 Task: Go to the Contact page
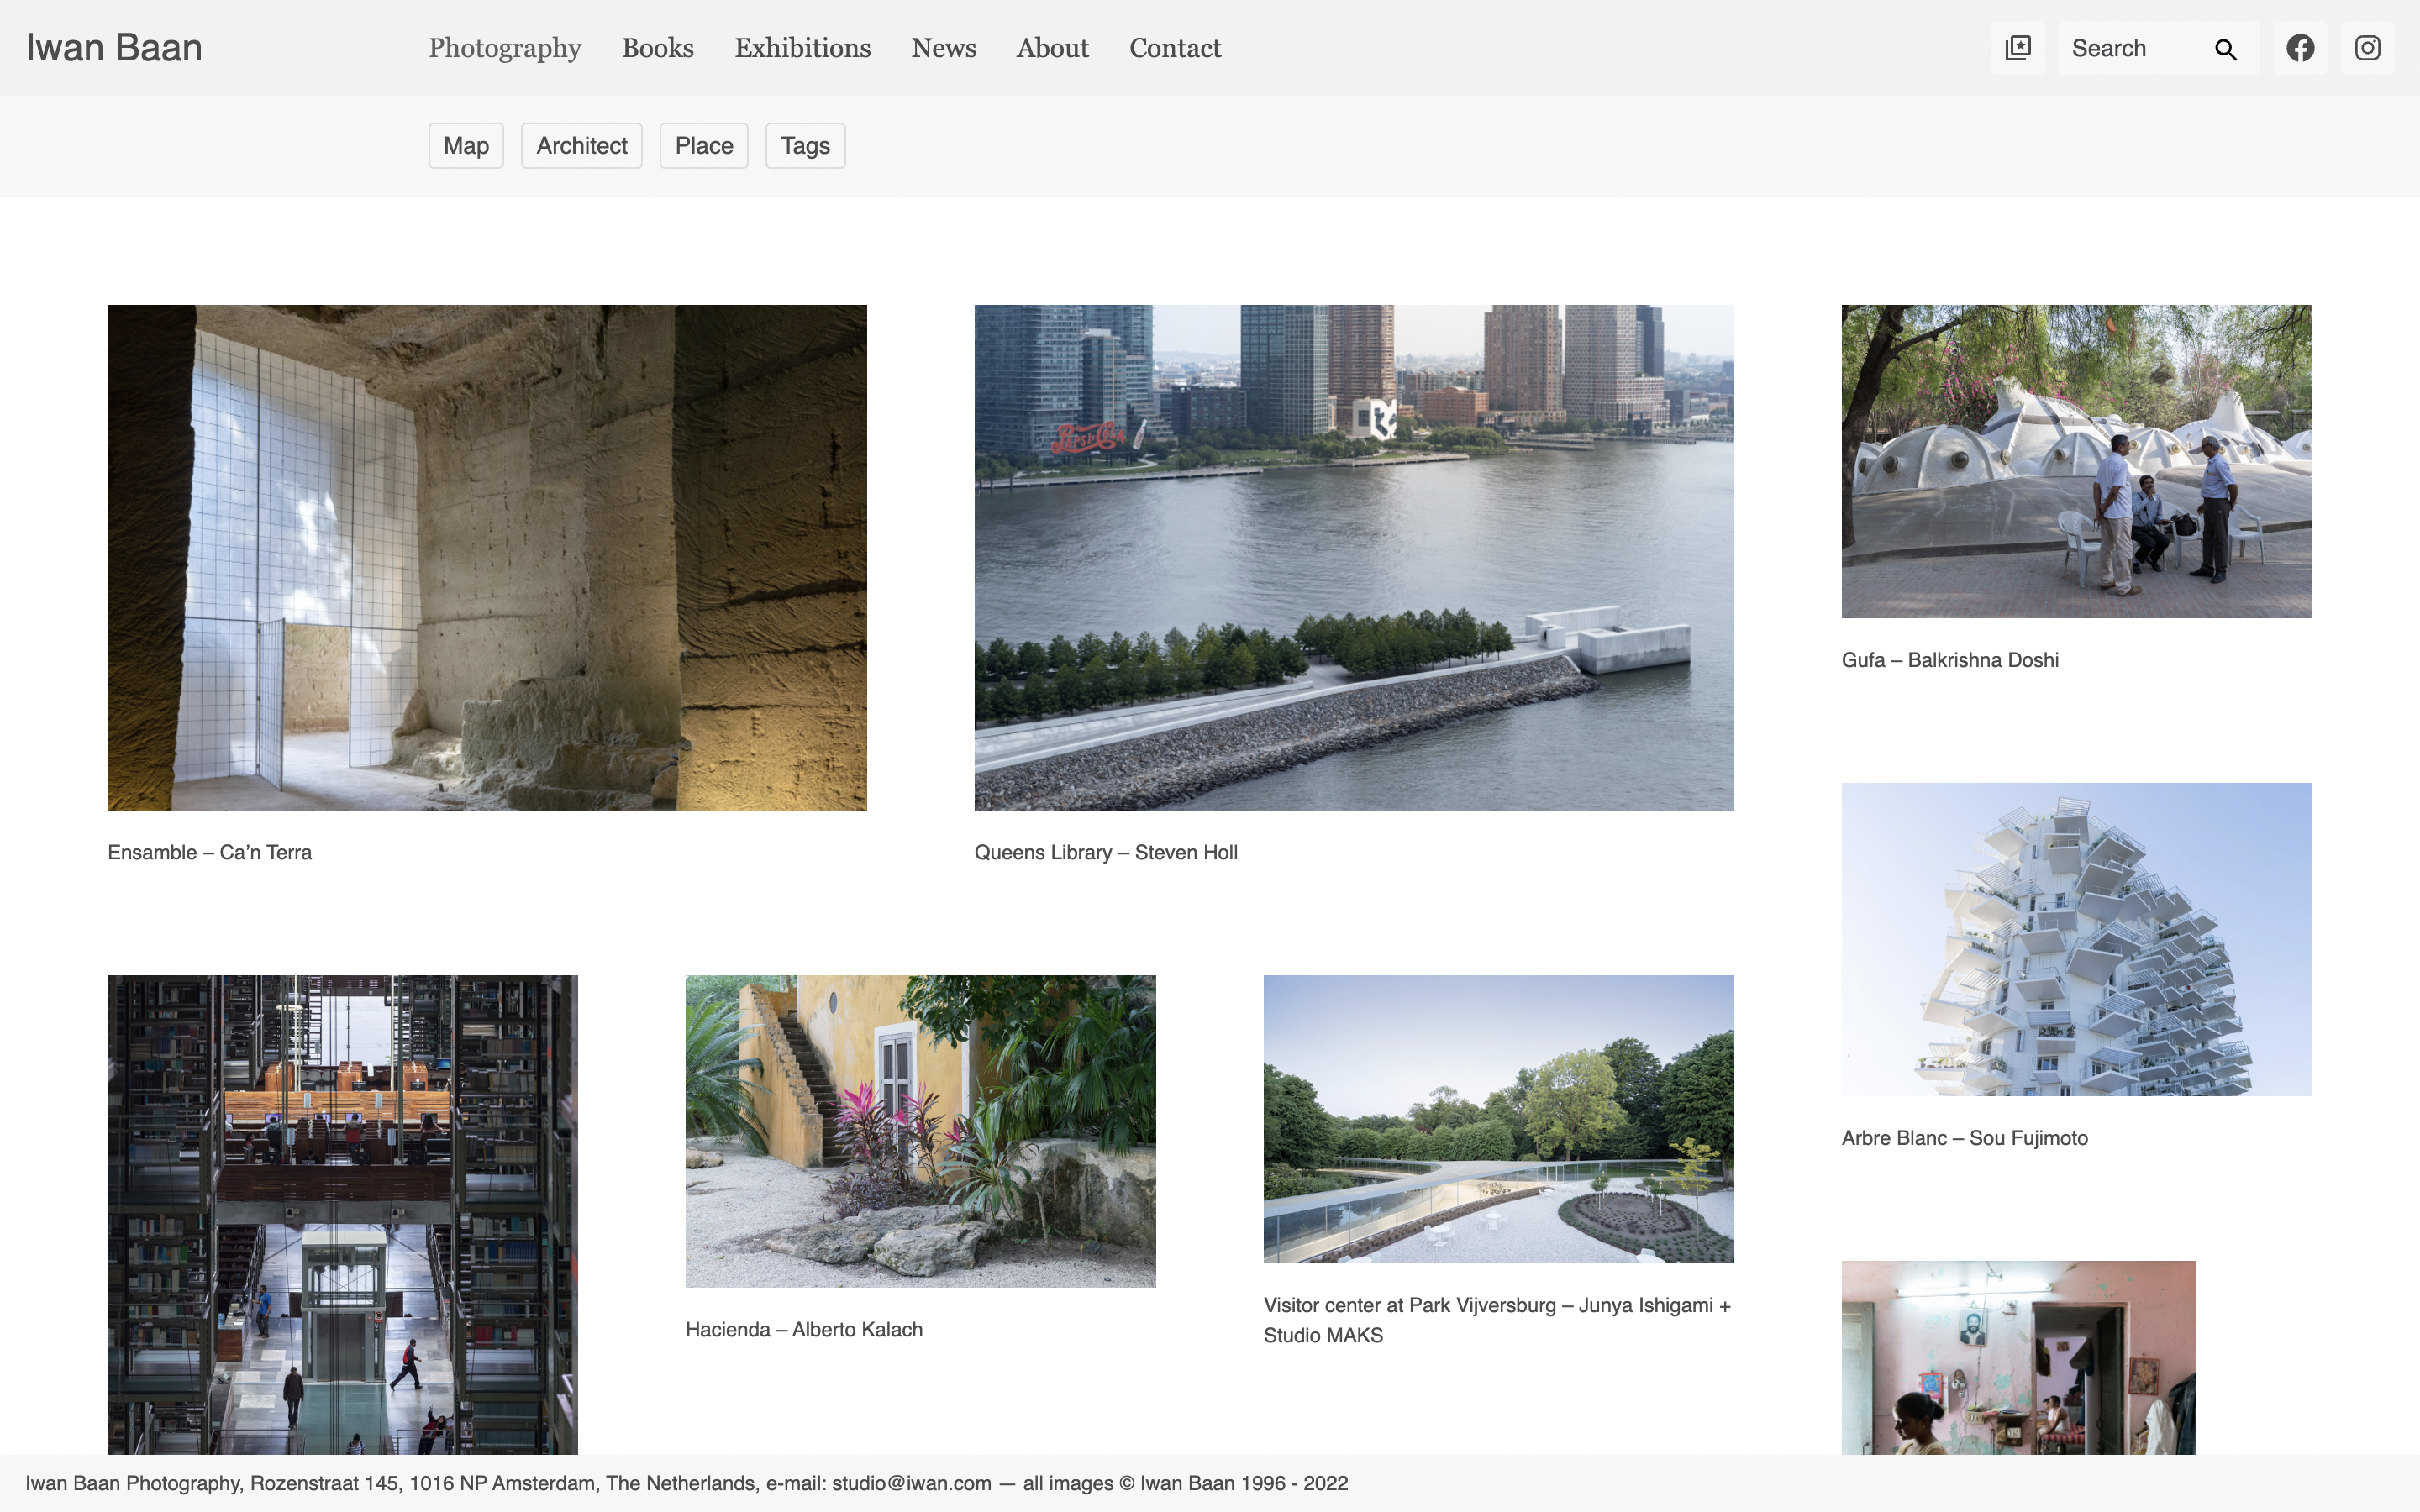point(1175,48)
